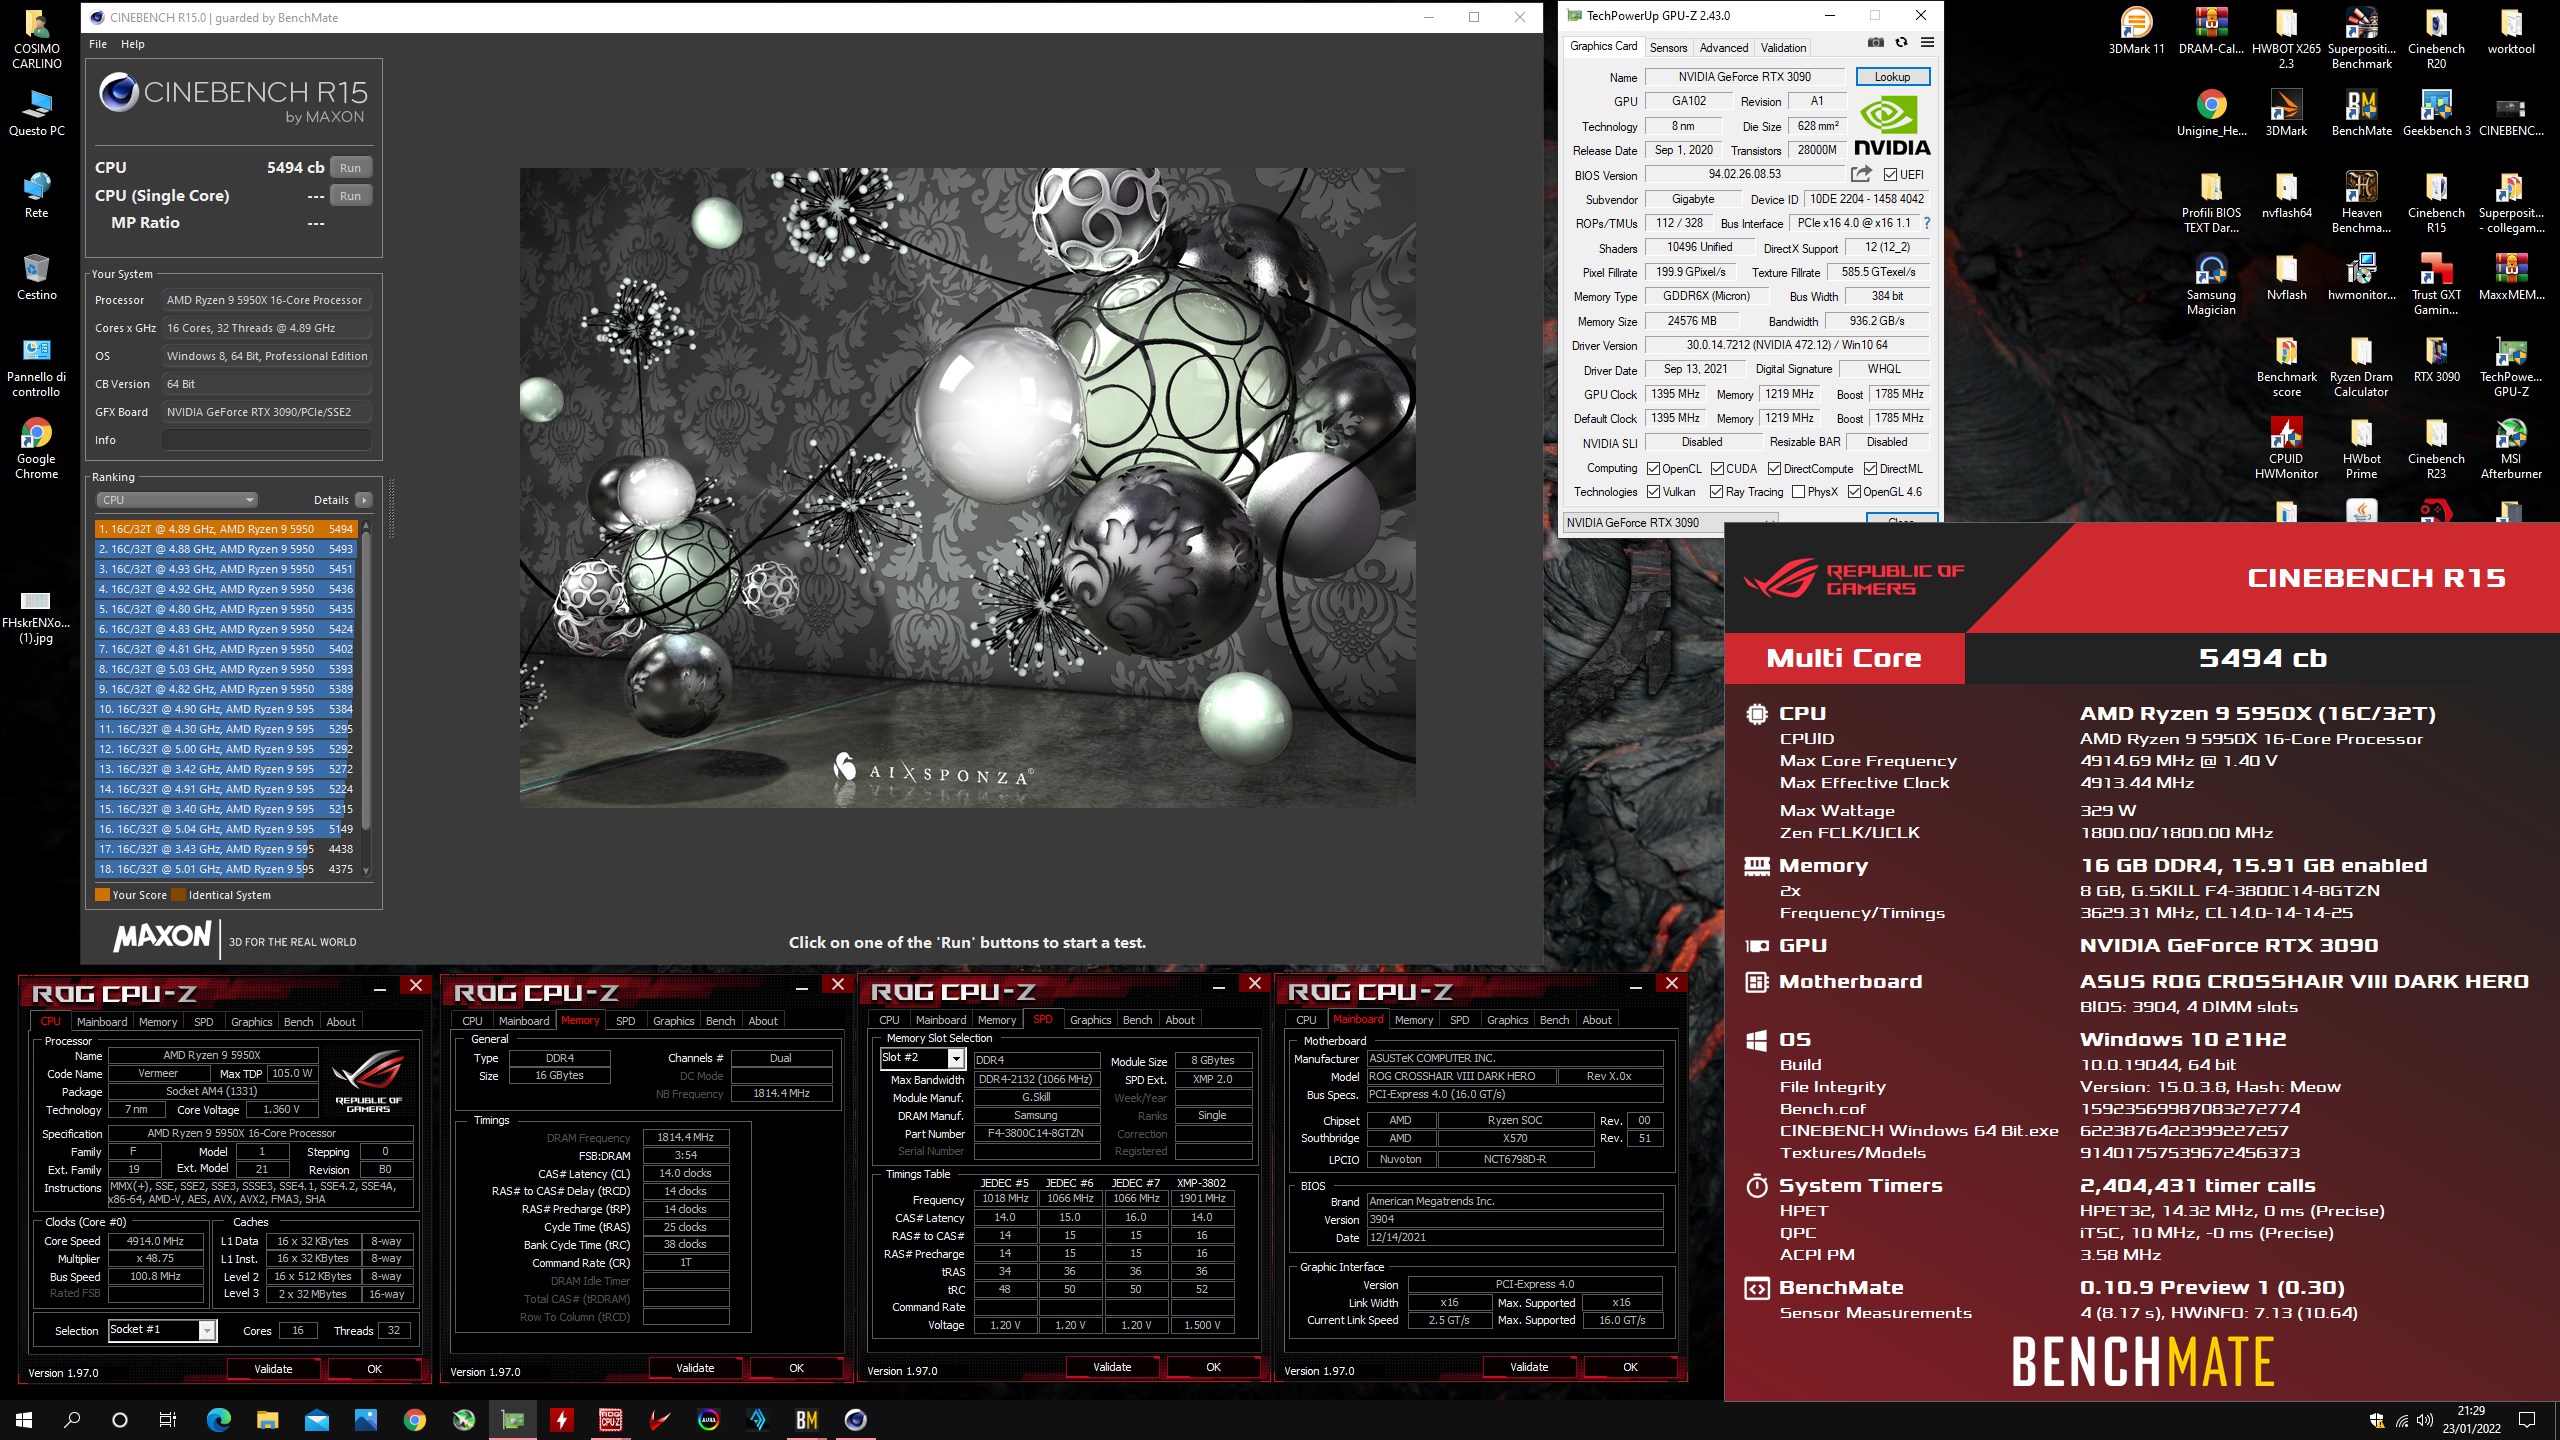
Task: Switch to the Validation tab in GPU-Z
Action: [1783, 47]
